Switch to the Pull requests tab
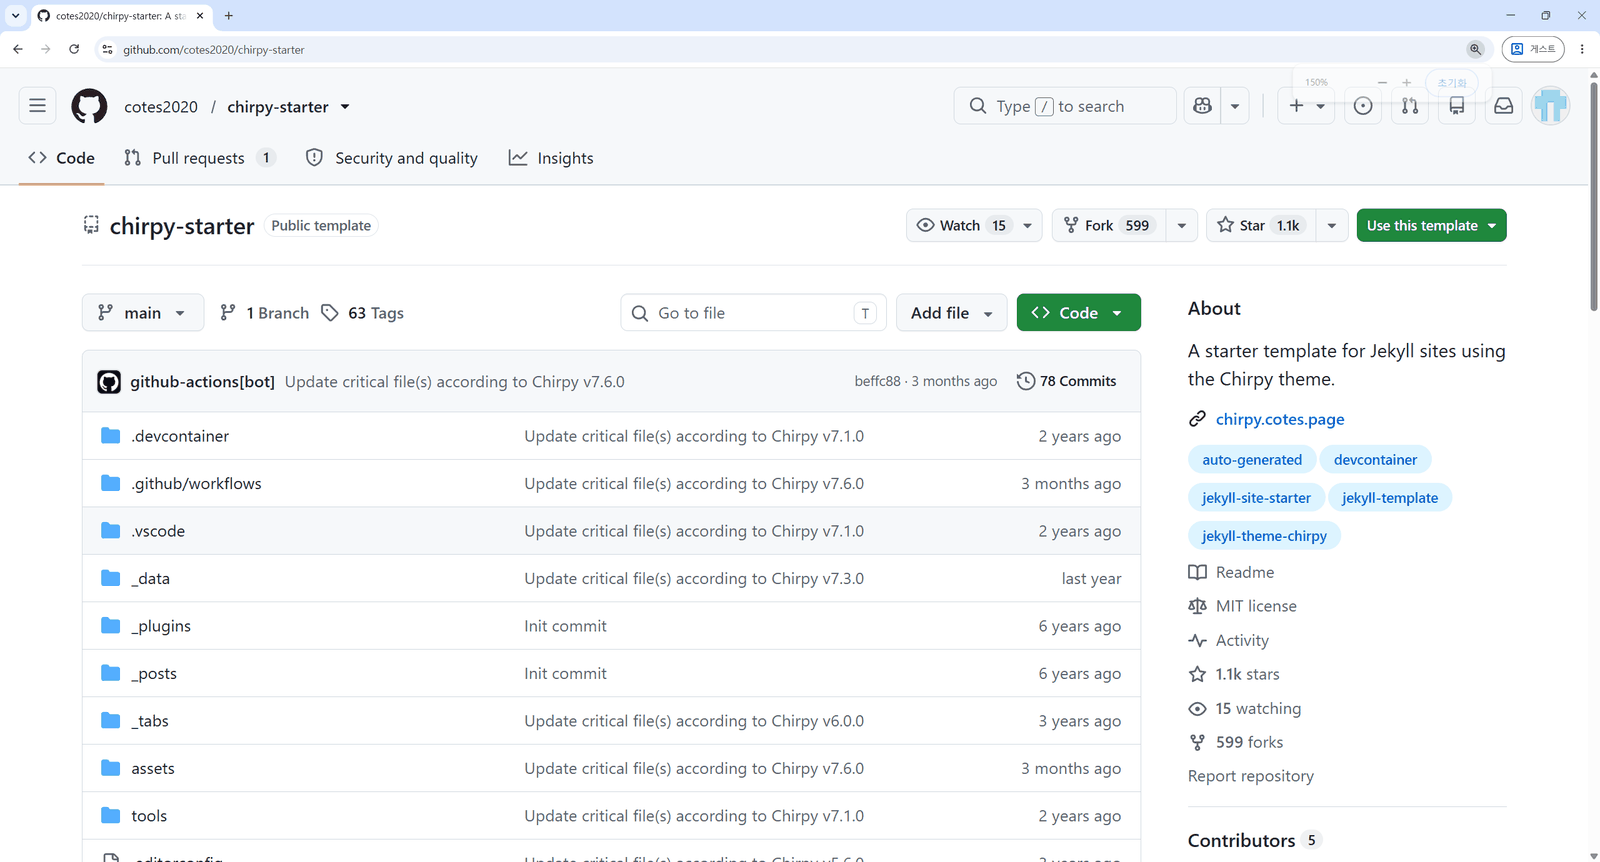1600x862 pixels. tap(199, 158)
